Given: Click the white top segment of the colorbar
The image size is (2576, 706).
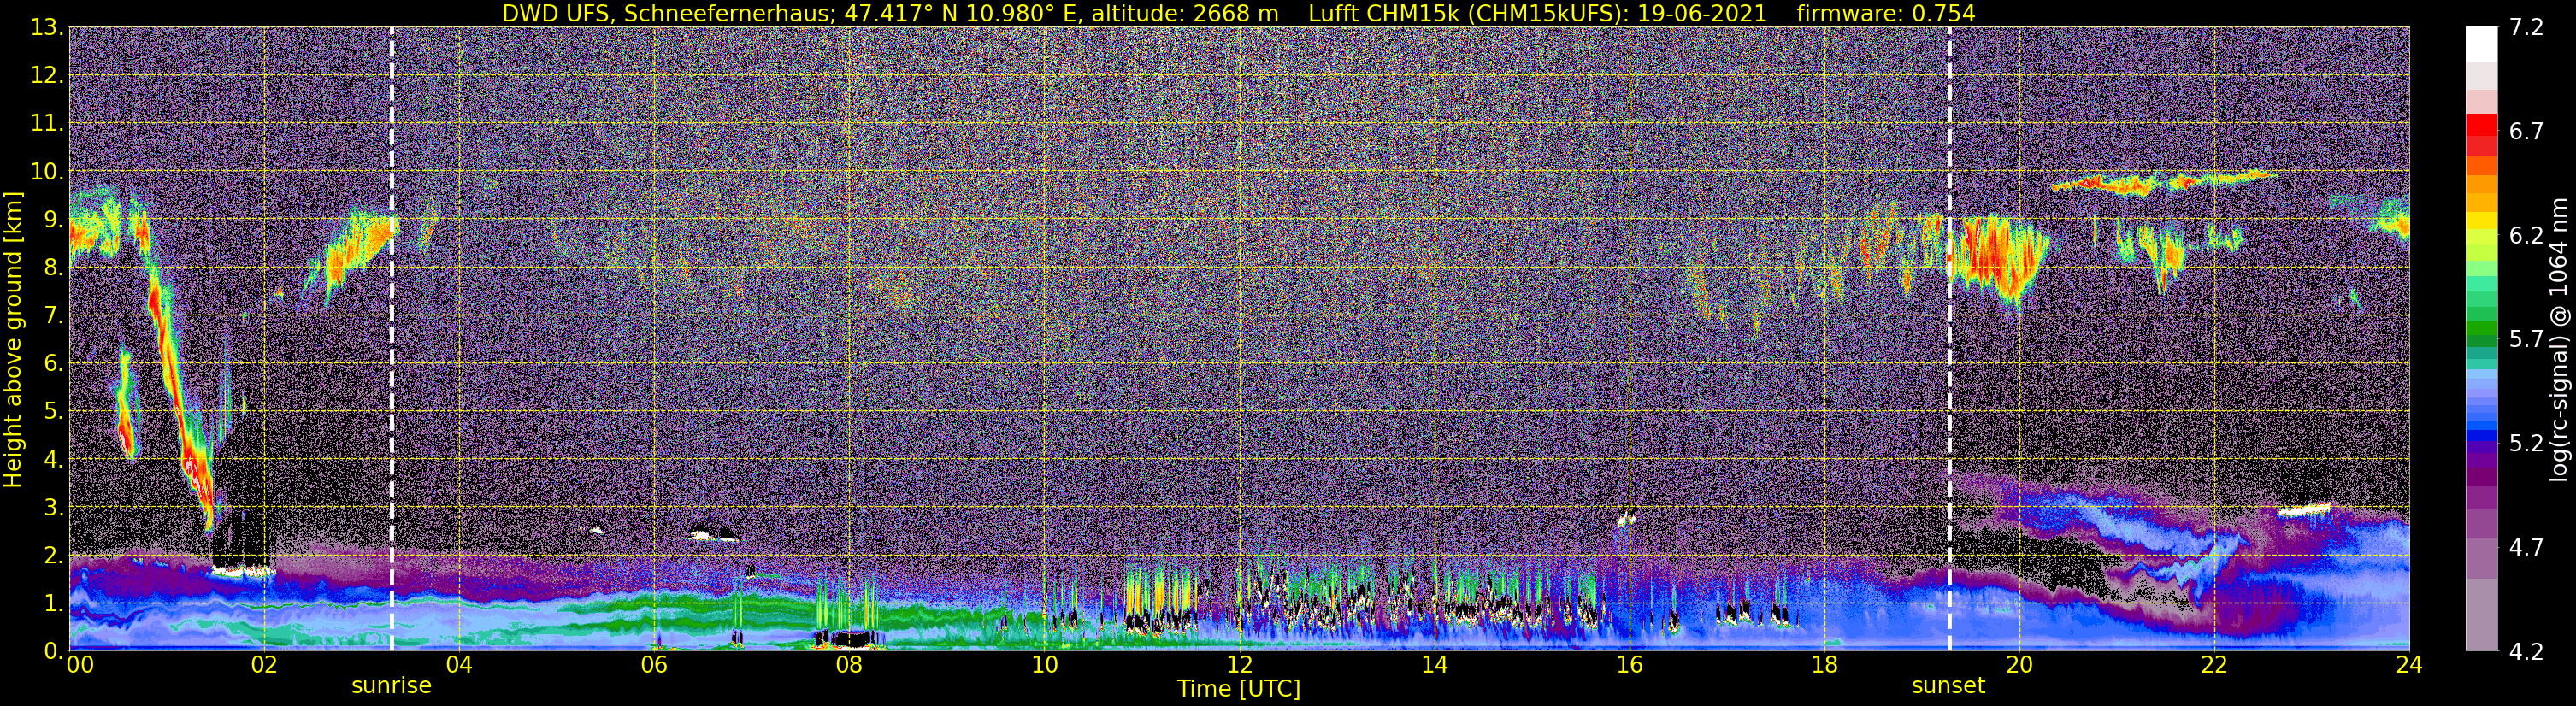Looking at the screenshot, I should tap(2480, 44).
